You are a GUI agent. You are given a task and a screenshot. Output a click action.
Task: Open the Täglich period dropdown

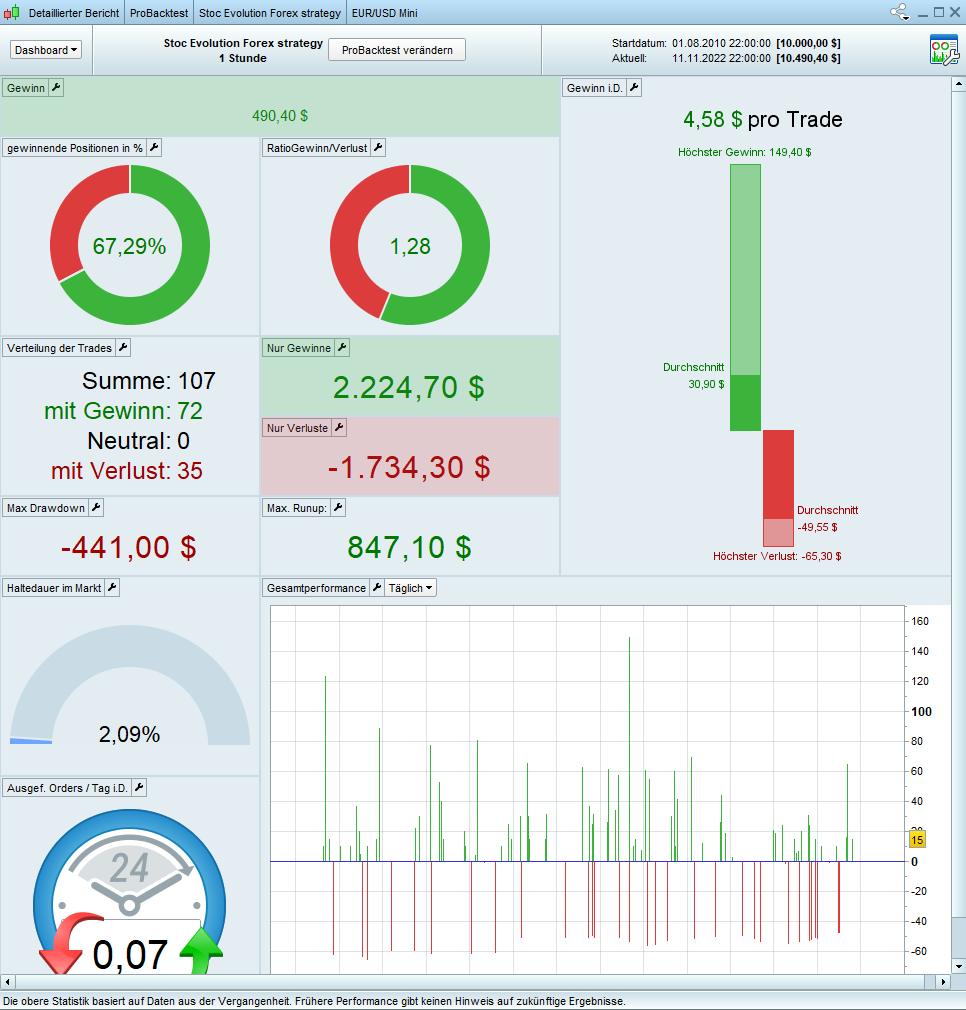tap(410, 587)
